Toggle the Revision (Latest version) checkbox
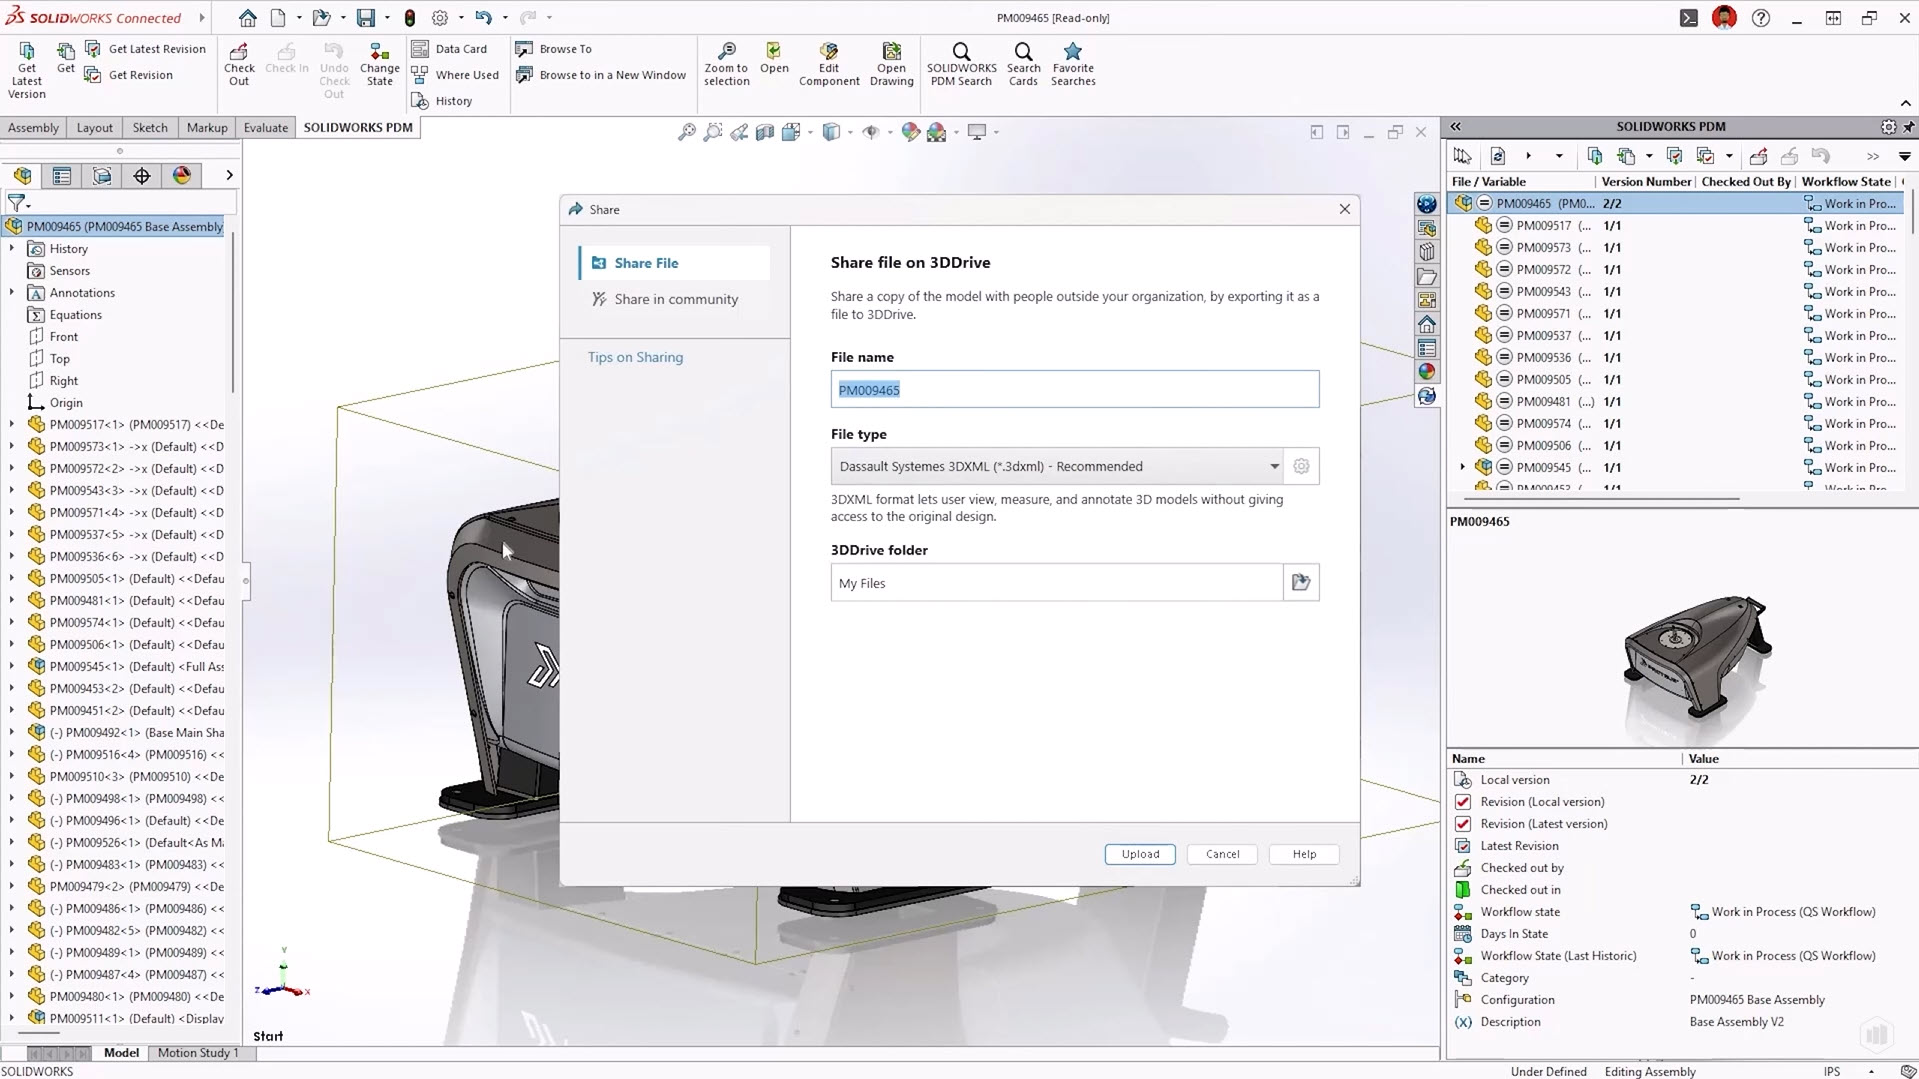Image resolution: width=1919 pixels, height=1079 pixels. click(x=1463, y=824)
